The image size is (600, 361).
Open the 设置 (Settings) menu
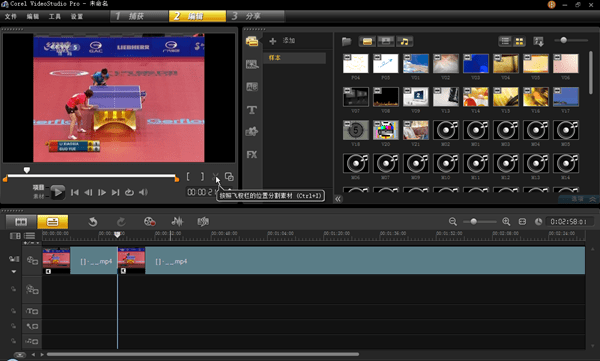pos(77,16)
